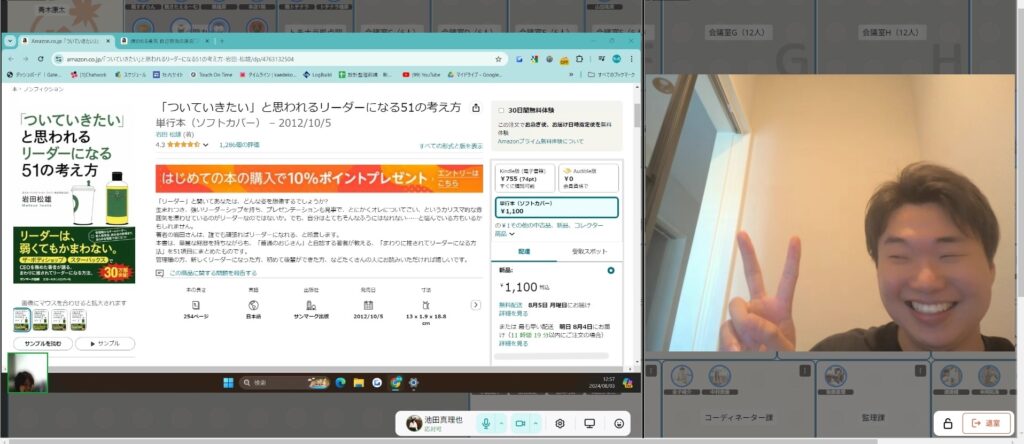This screenshot has width=1024, height=444.
Task: Open the Chrome tab search dropdown arrow
Action: click(9, 40)
